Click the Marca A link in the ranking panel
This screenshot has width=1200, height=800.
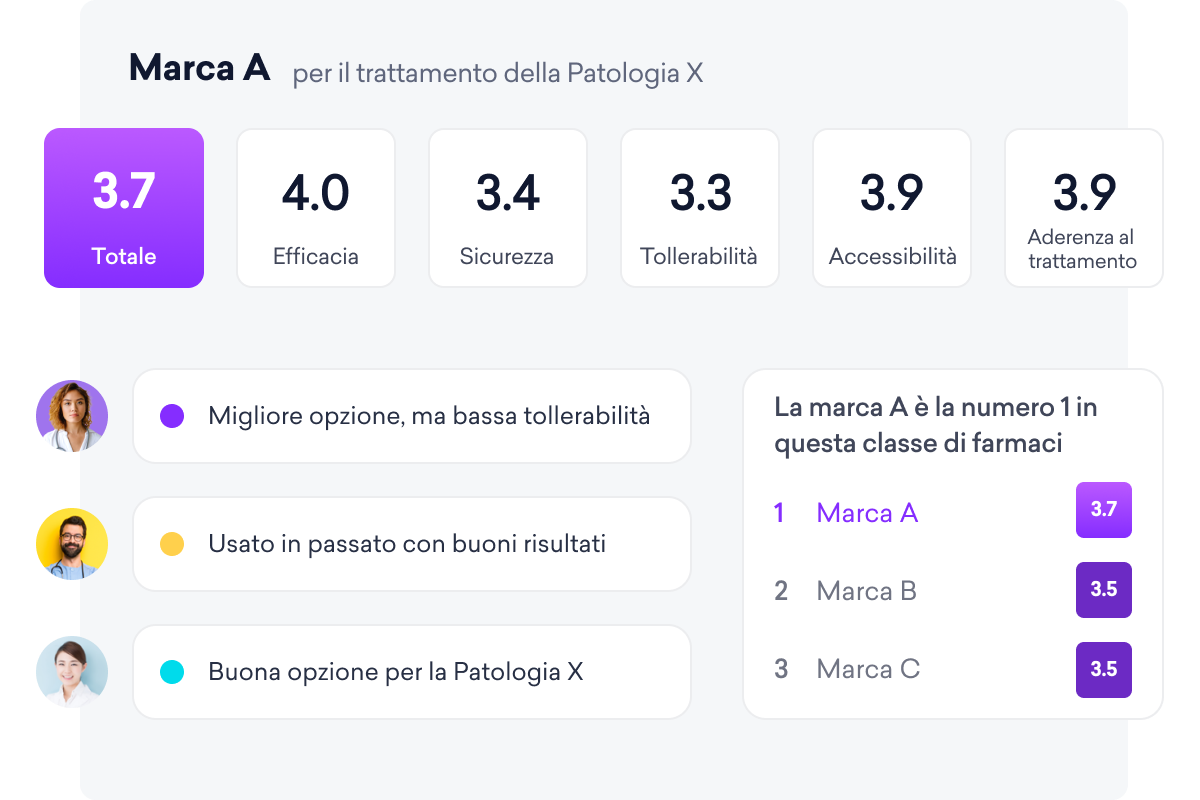[x=867, y=513]
